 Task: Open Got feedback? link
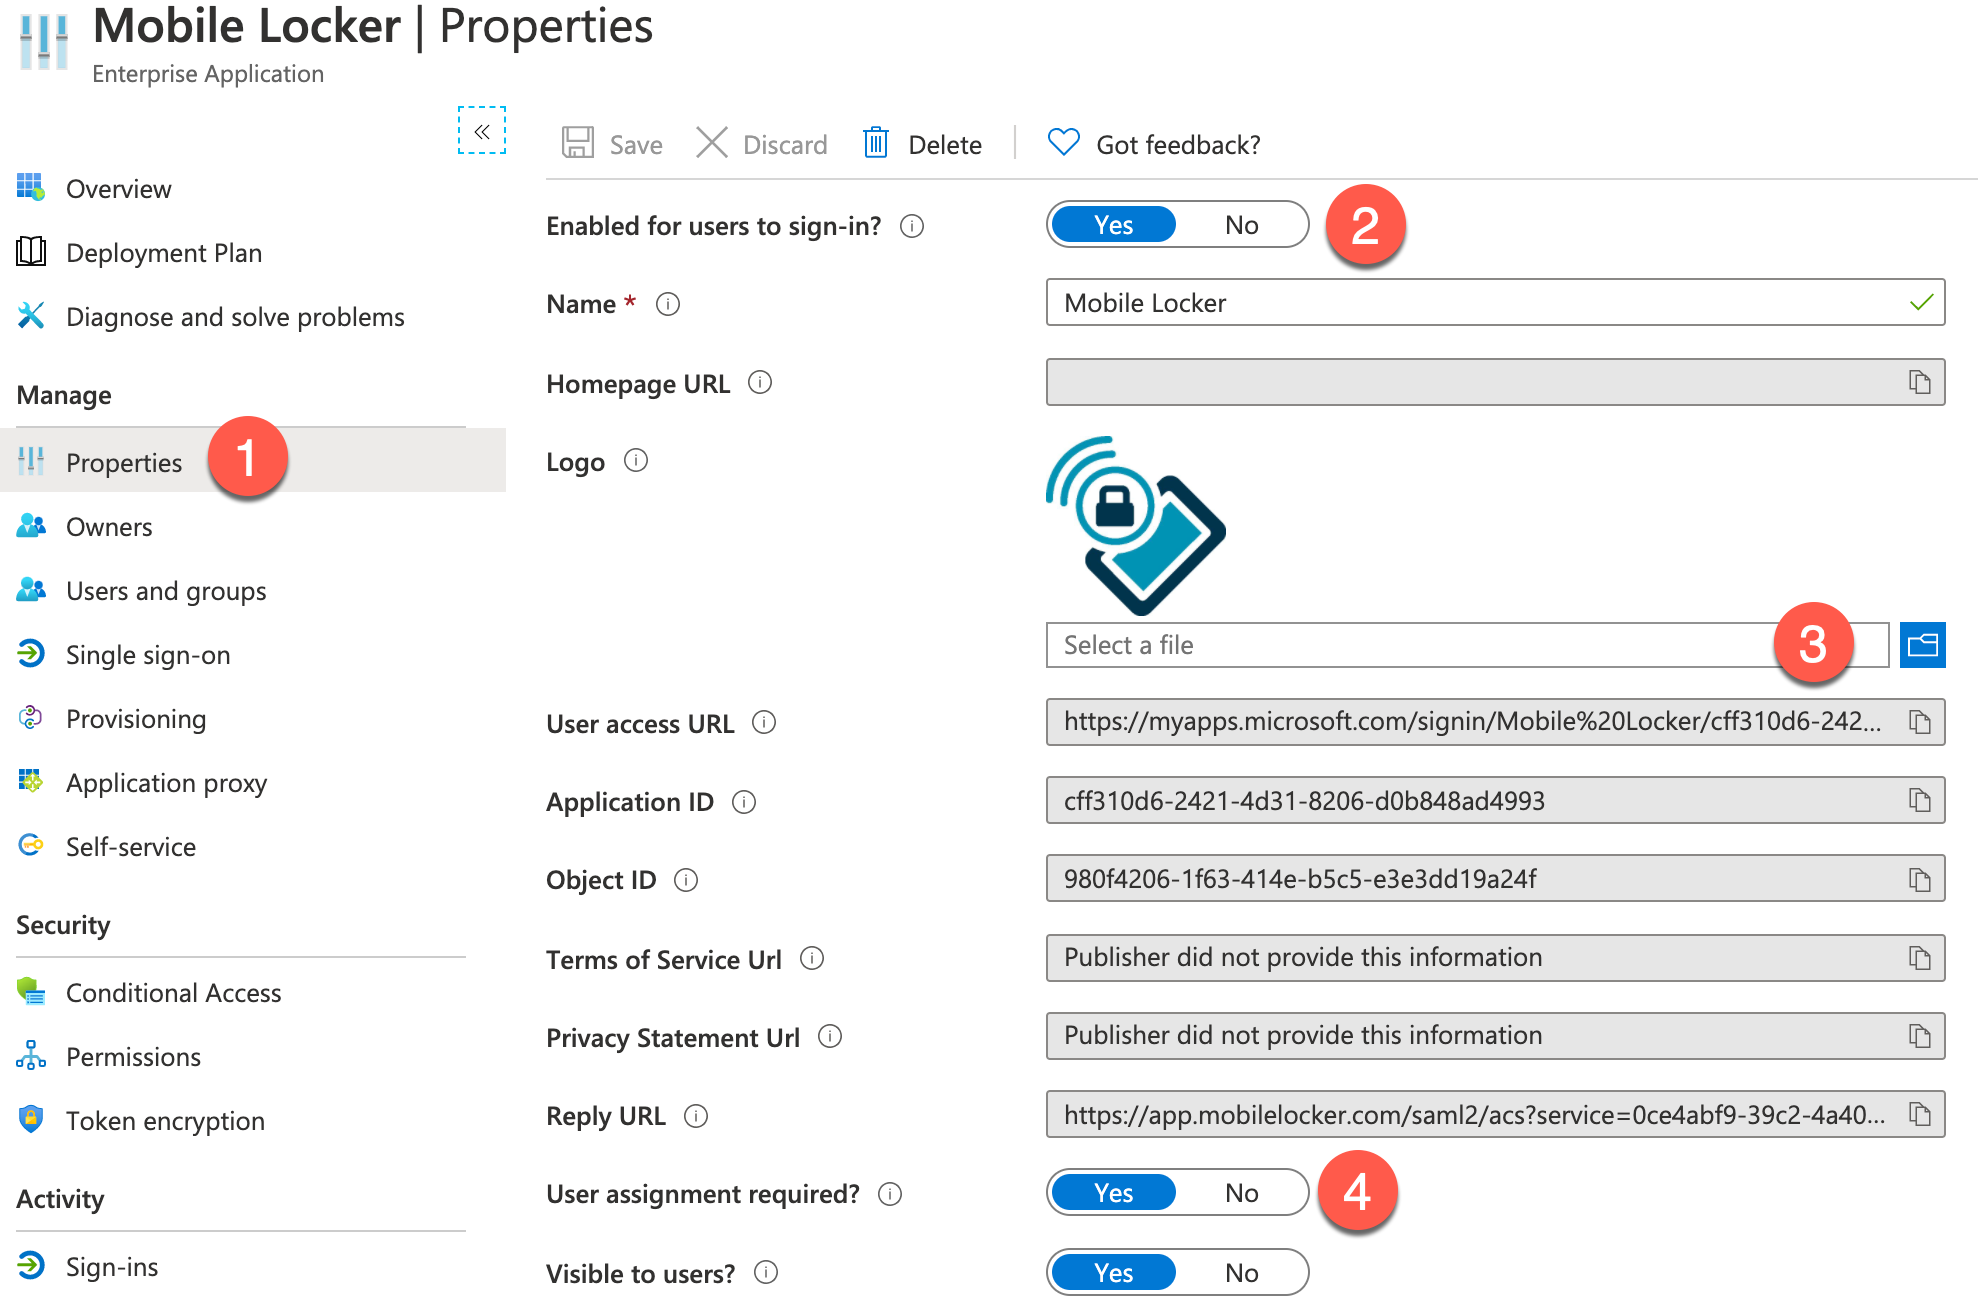click(x=1178, y=145)
